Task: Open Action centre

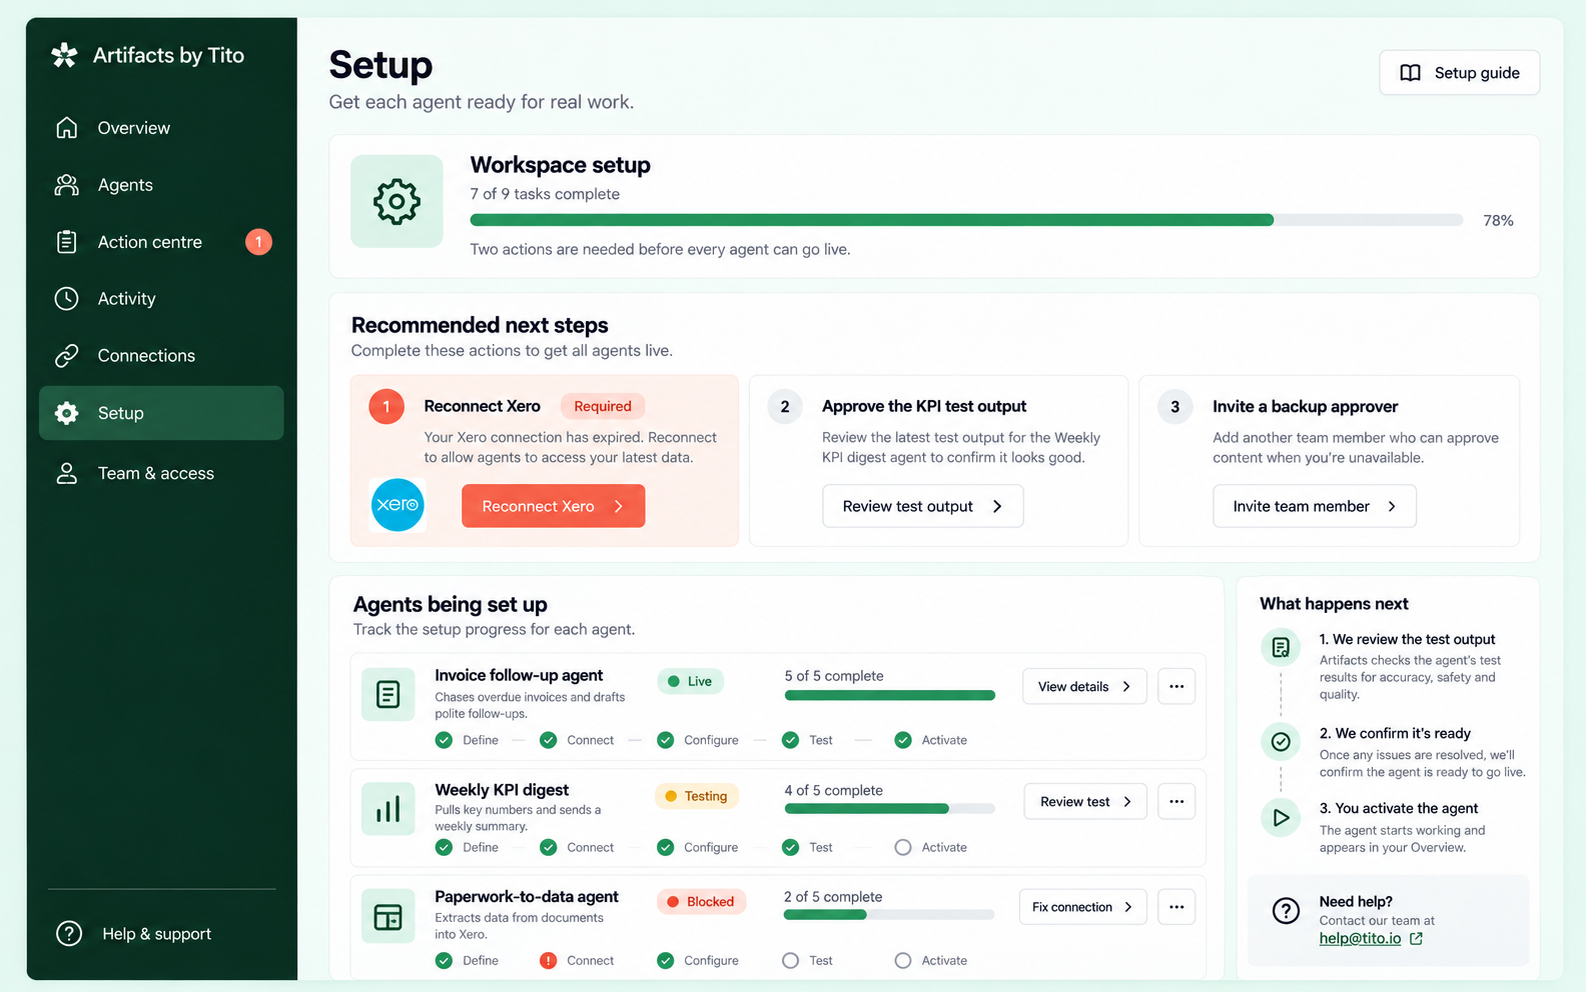Action: click(x=161, y=242)
